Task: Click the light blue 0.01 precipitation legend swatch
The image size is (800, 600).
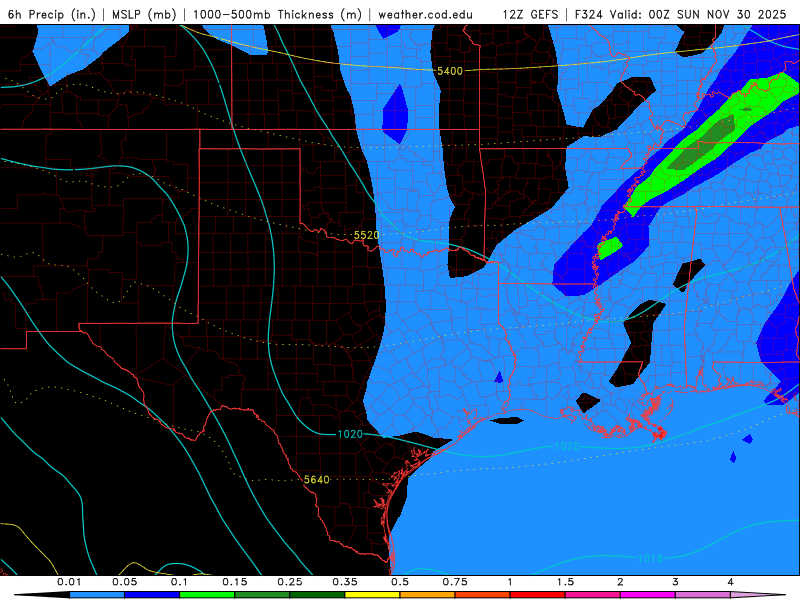Action: (97, 595)
